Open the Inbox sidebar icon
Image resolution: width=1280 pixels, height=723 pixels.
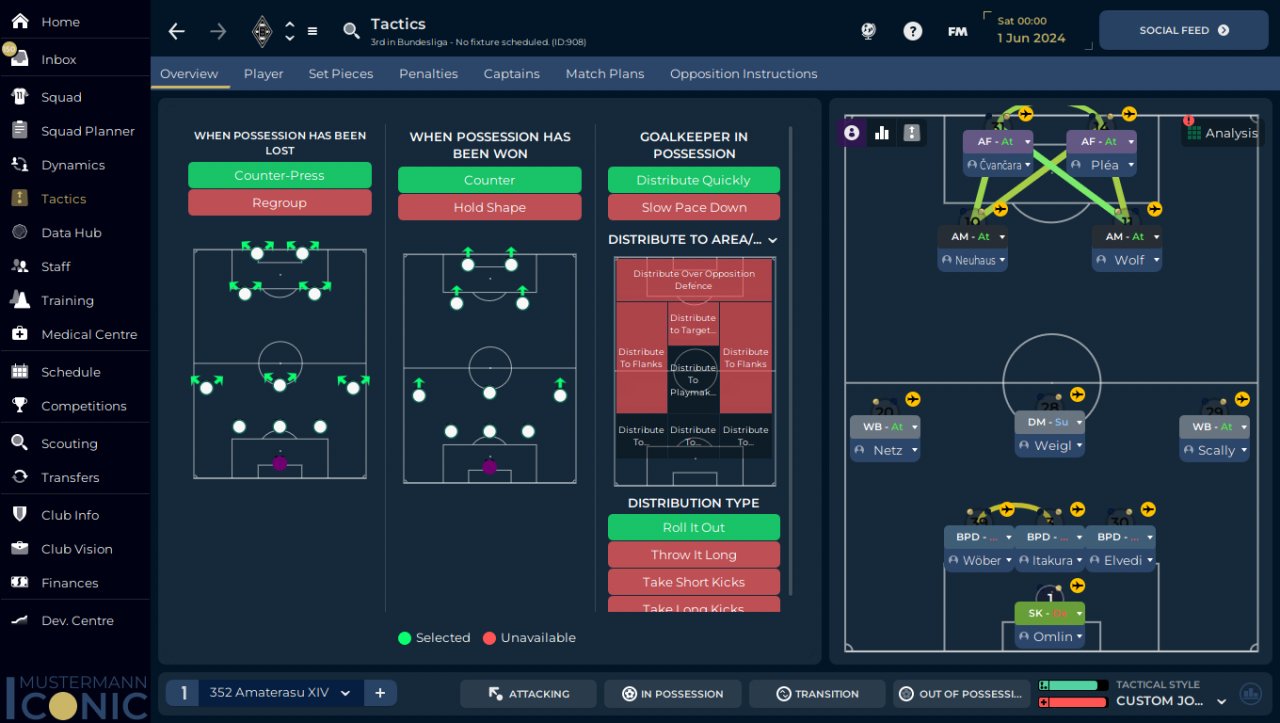pos(19,58)
